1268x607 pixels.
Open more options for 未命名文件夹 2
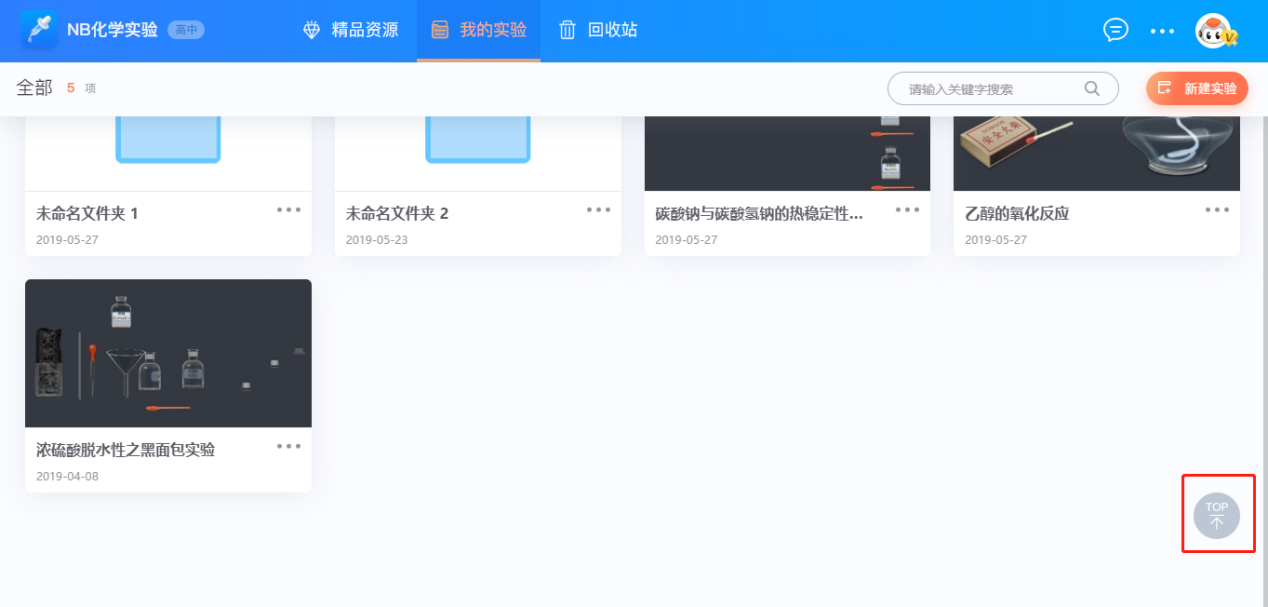point(598,210)
